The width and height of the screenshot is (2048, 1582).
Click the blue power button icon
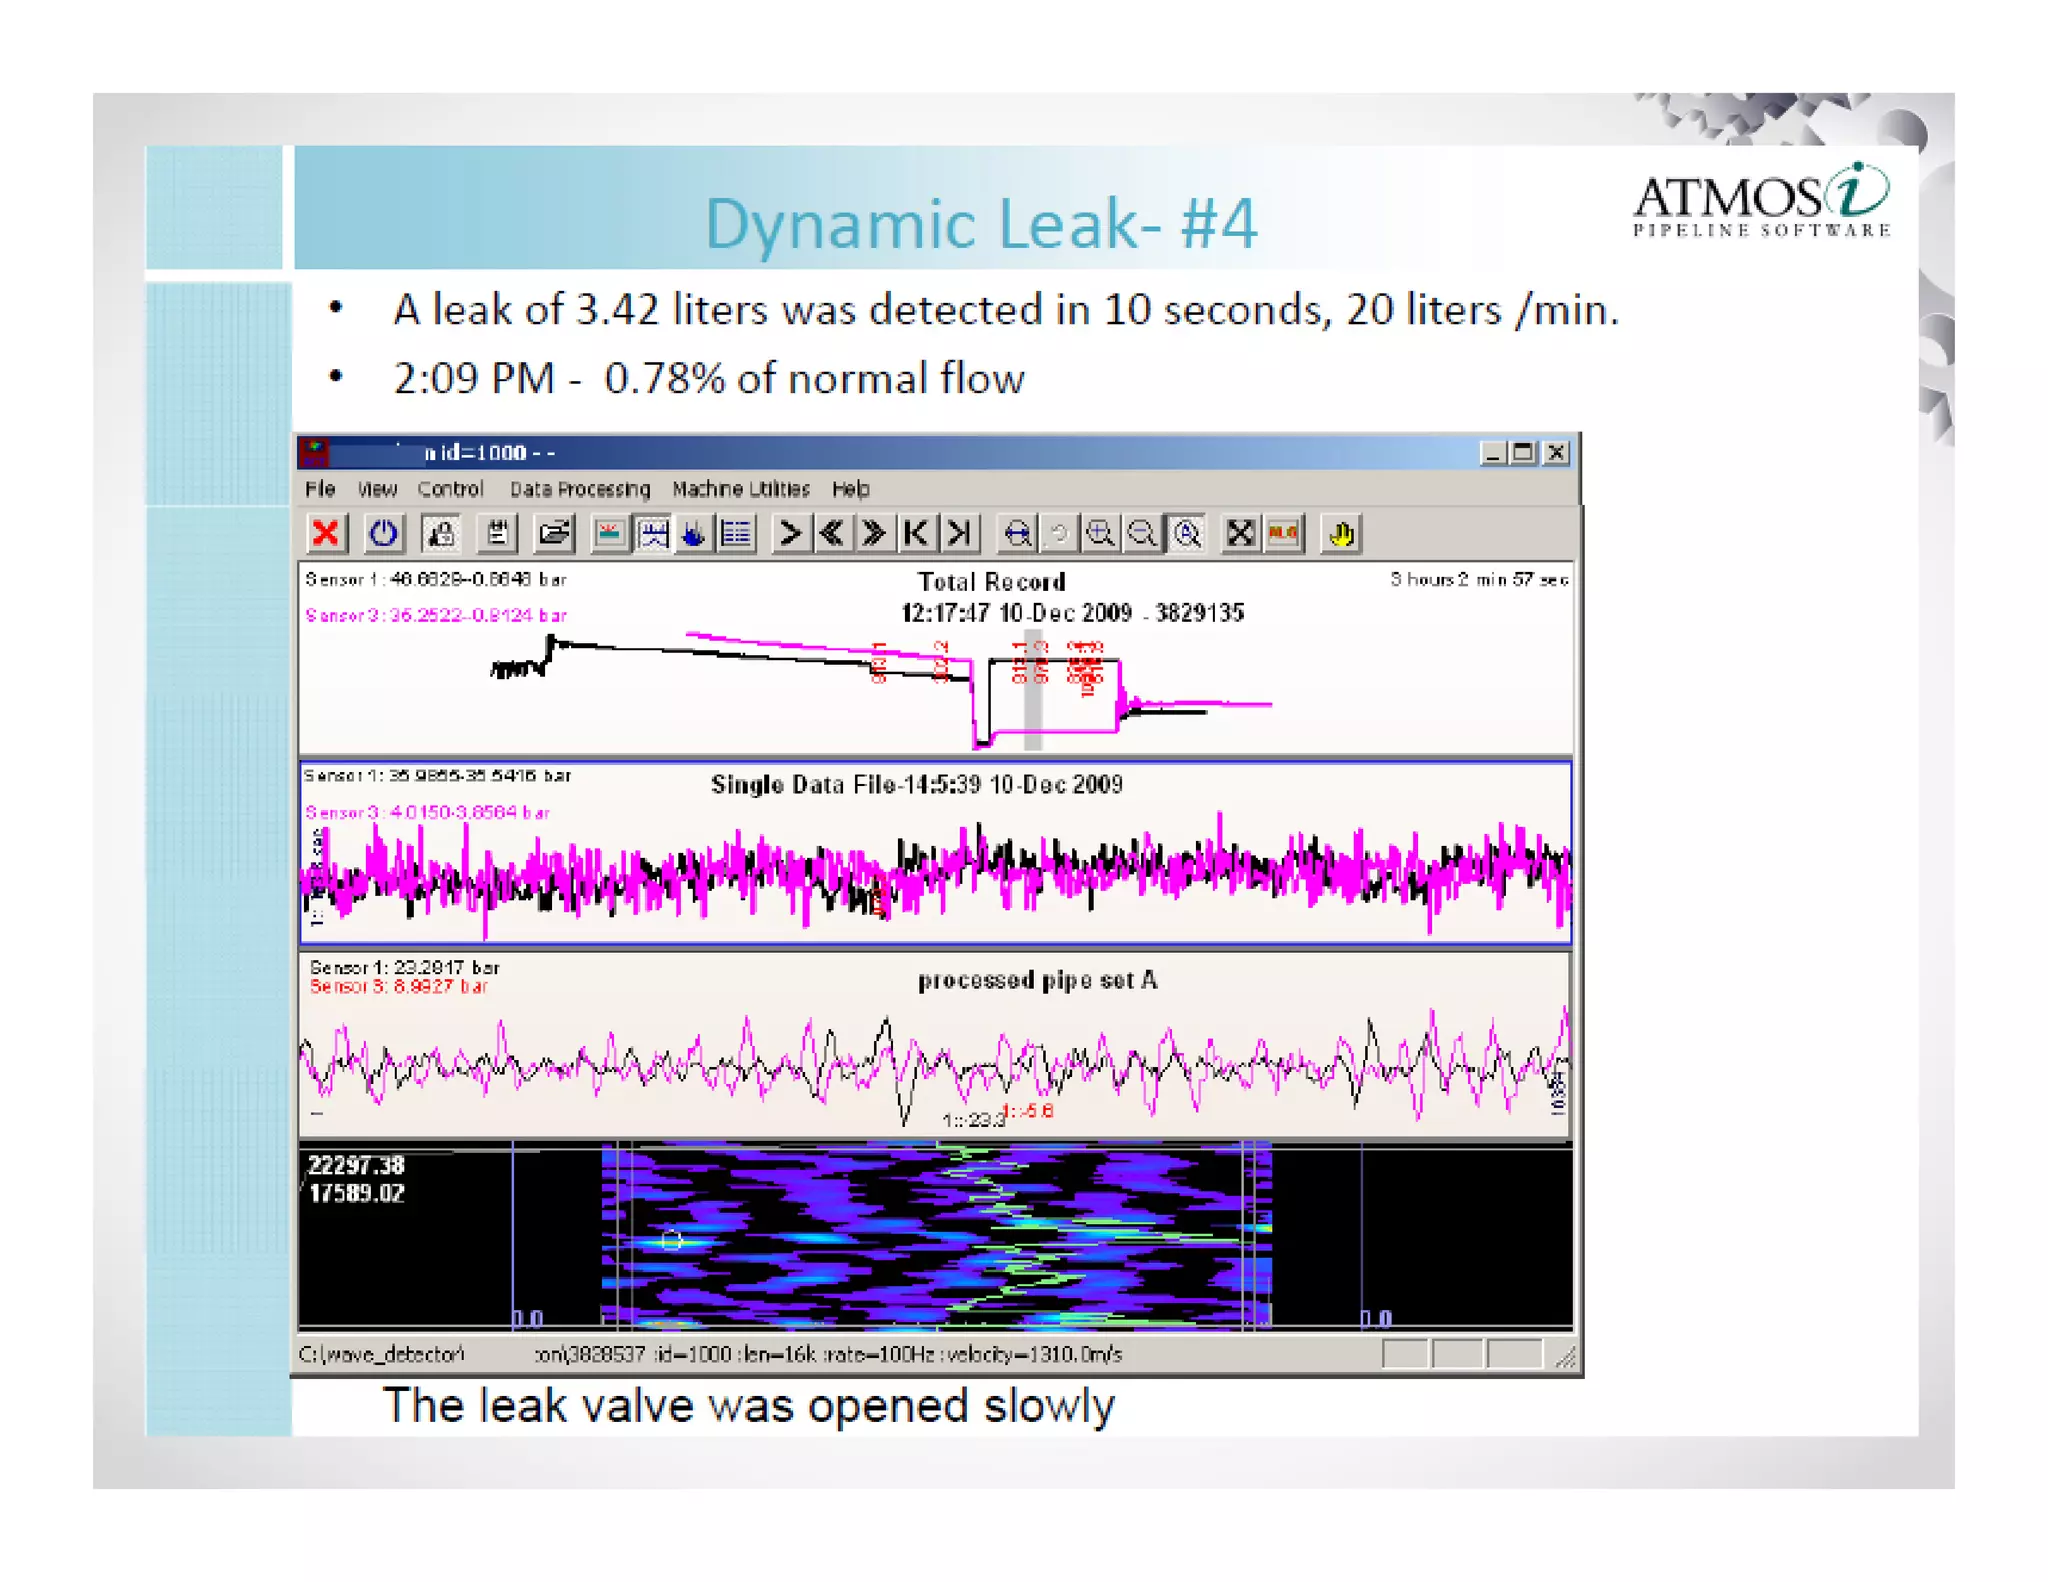383,533
